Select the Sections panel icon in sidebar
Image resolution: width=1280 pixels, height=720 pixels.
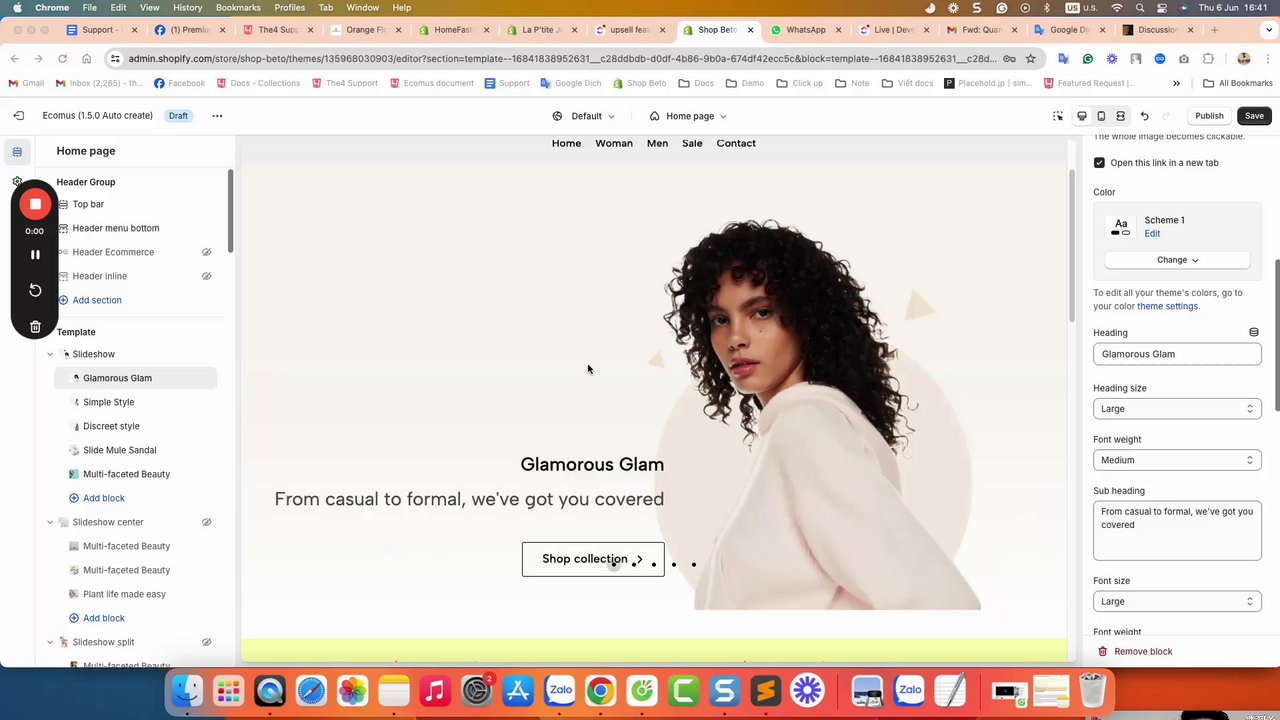17,152
